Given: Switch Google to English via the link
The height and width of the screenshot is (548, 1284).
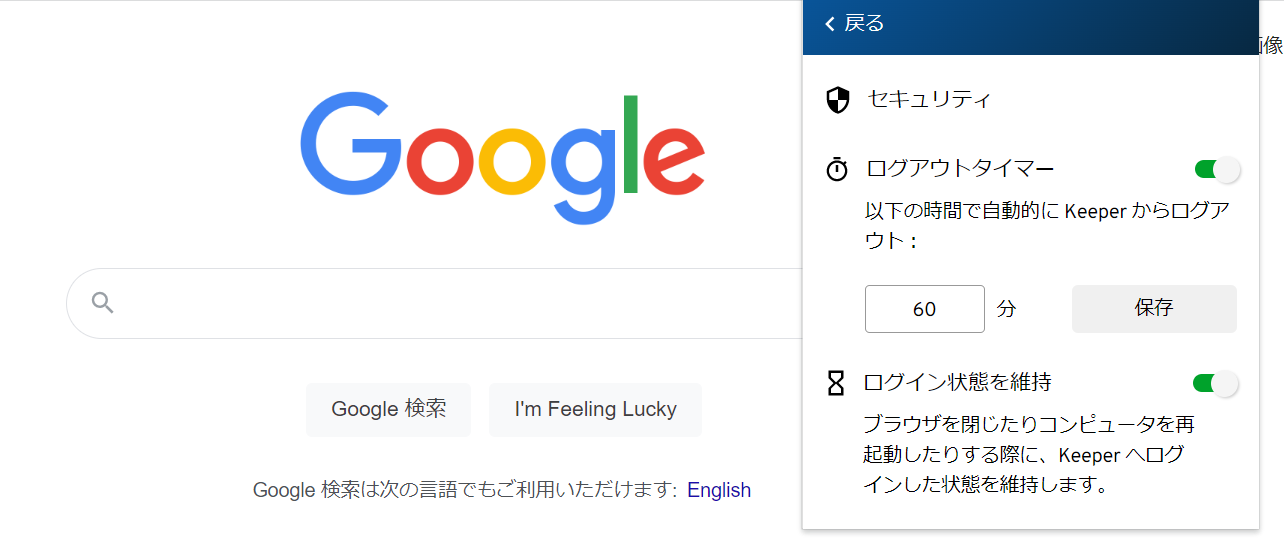Looking at the screenshot, I should (718, 490).
